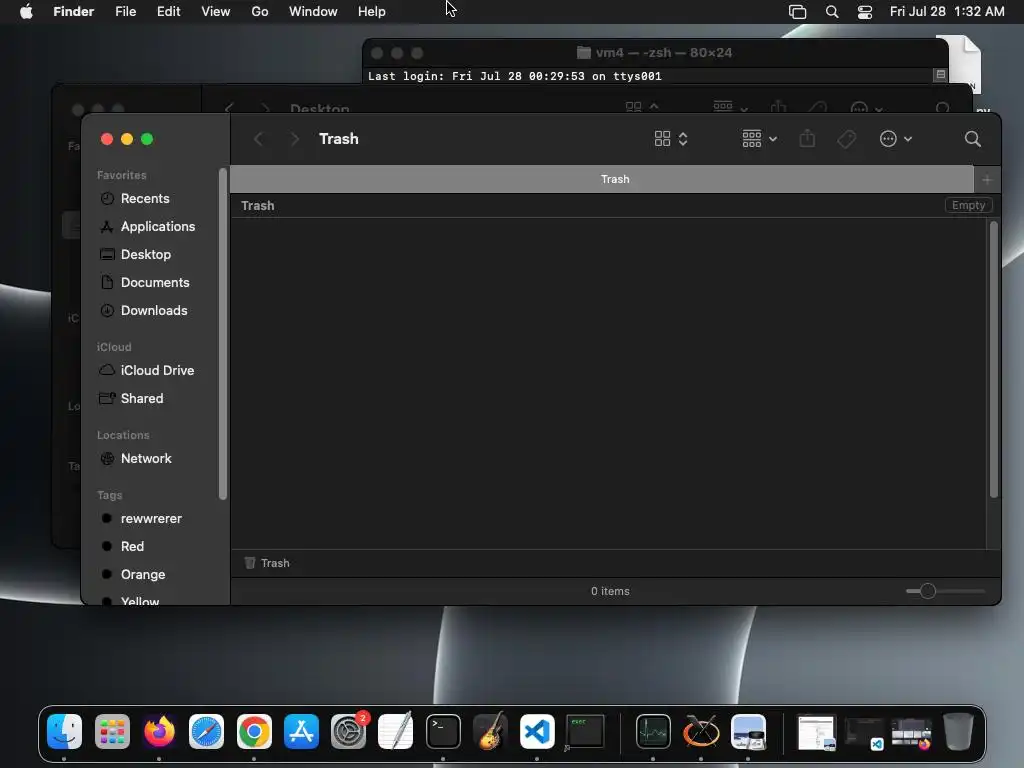Open System Preferences from the Dock
1024x768 pixels.
(x=349, y=731)
